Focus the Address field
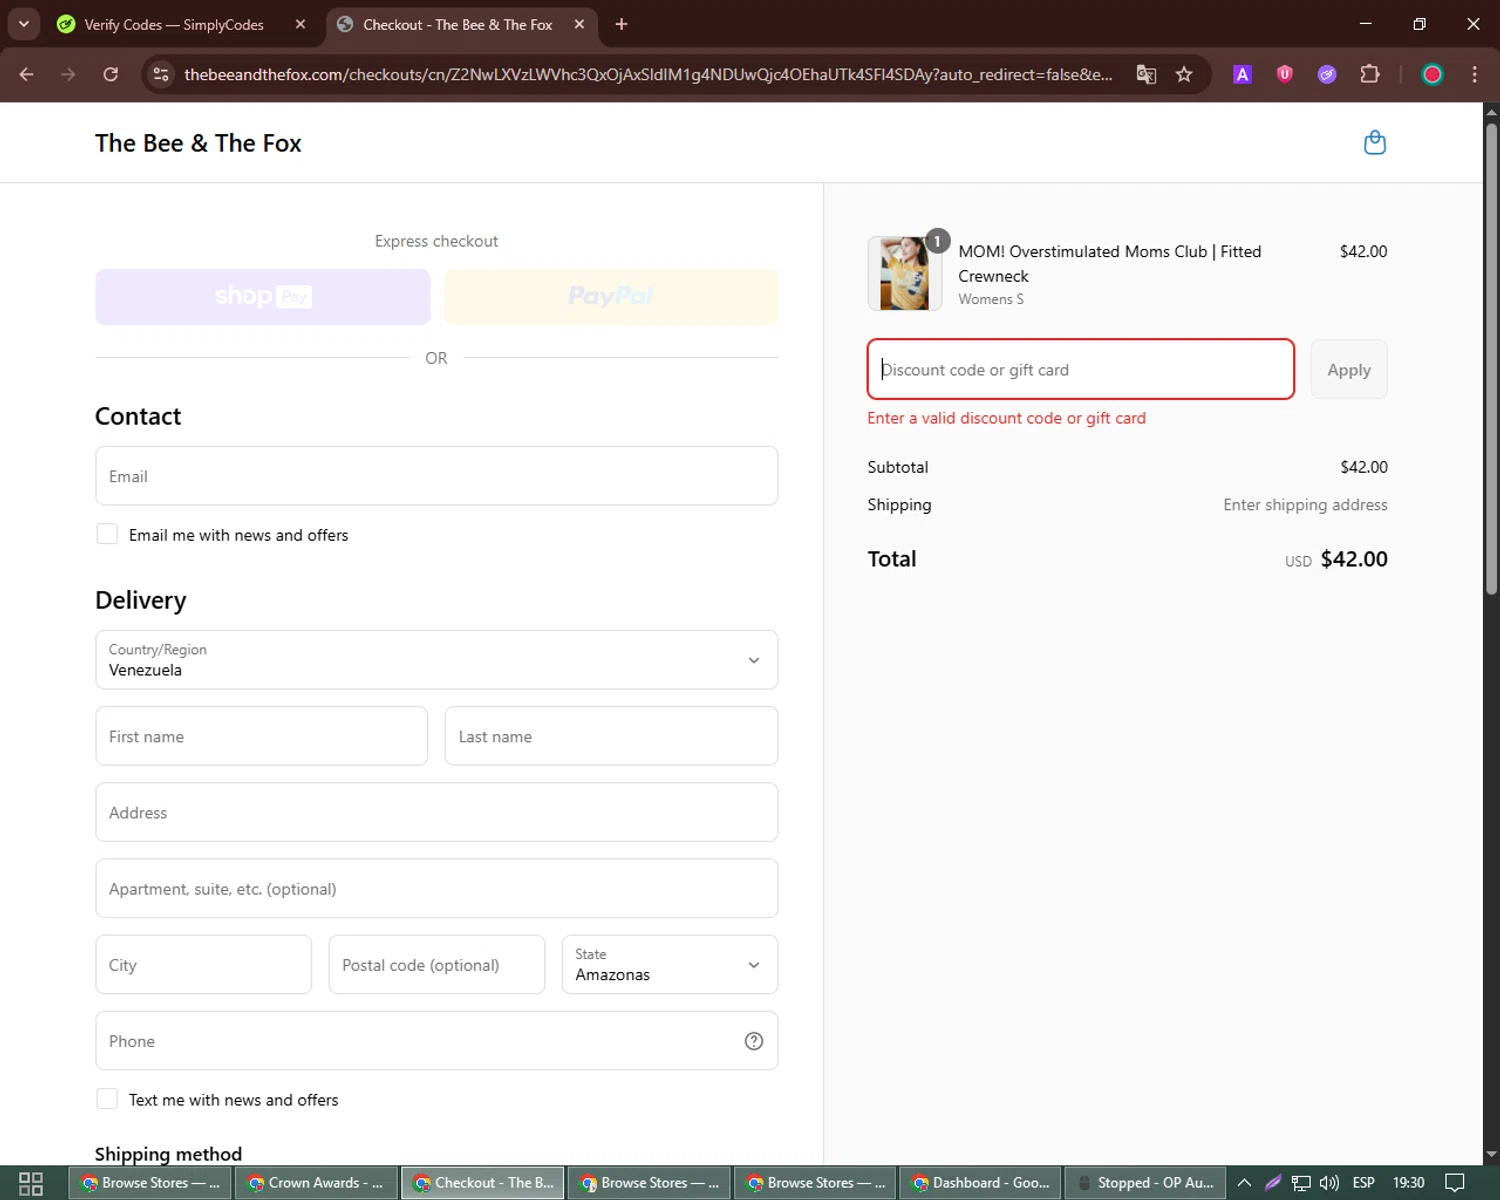1500x1200 pixels. coord(436,812)
